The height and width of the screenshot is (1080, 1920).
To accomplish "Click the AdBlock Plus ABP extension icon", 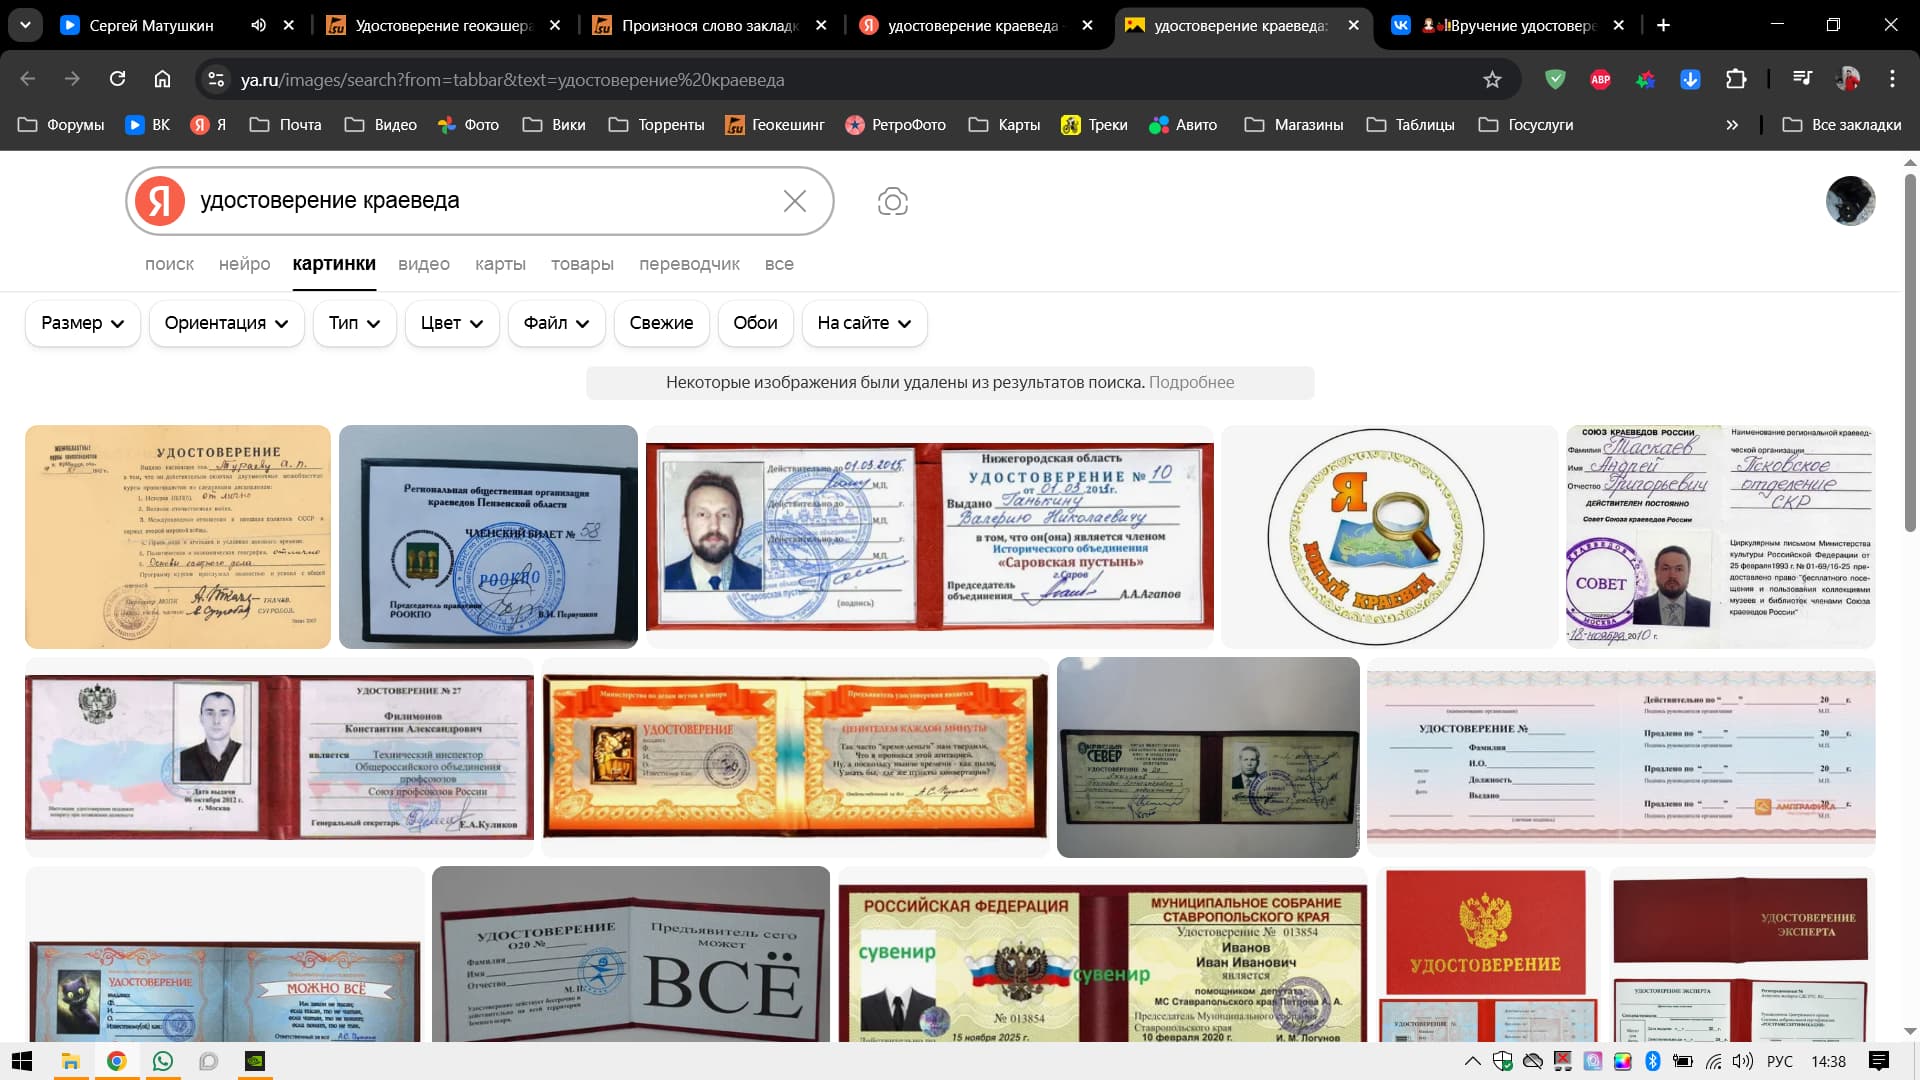I will point(1600,79).
